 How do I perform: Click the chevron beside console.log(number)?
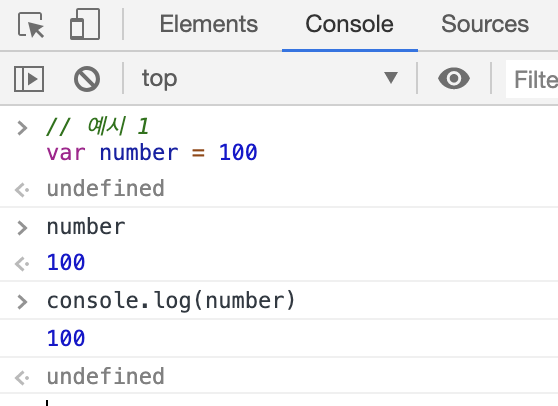[22, 302]
